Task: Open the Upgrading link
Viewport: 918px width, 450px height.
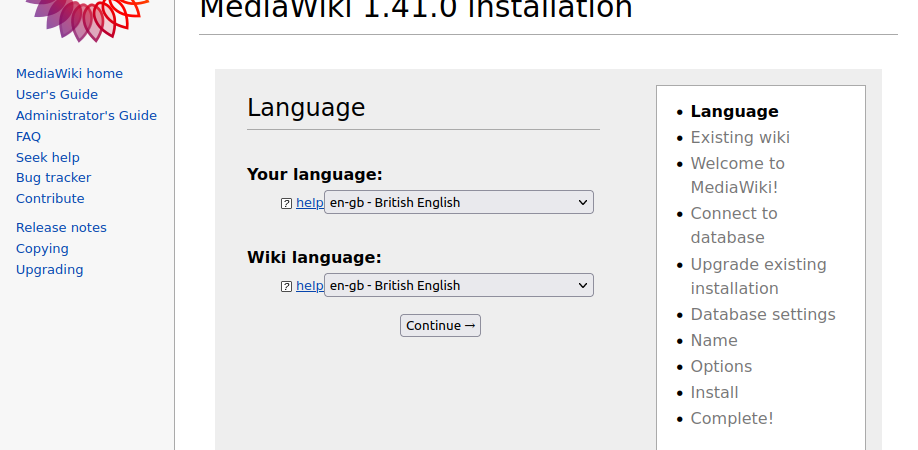Action: click(x=49, y=270)
